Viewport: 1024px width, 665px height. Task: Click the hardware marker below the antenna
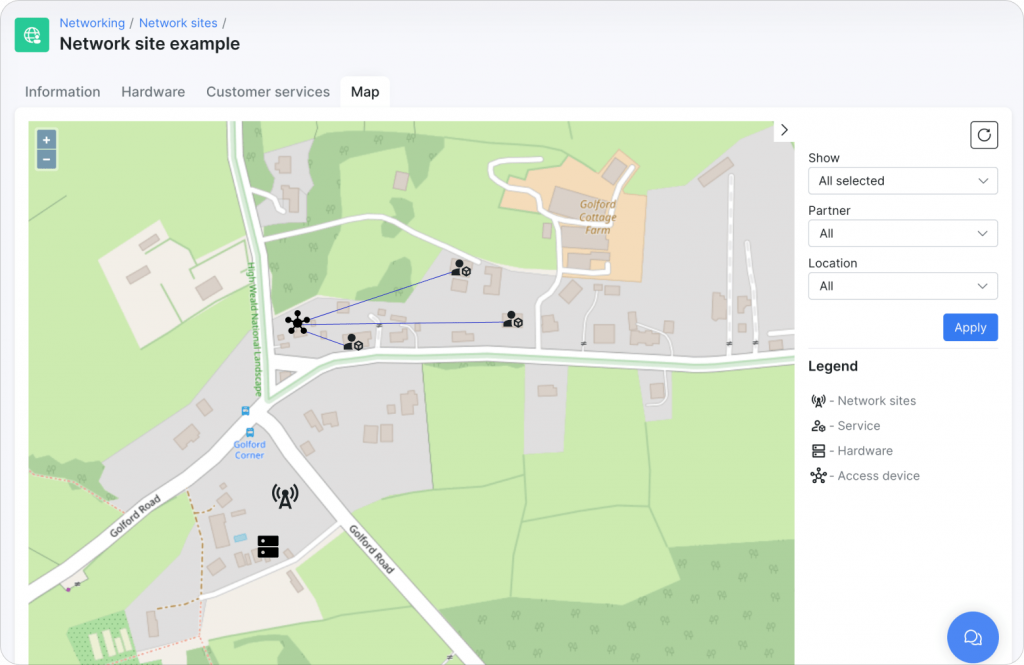click(x=266, y=545)
